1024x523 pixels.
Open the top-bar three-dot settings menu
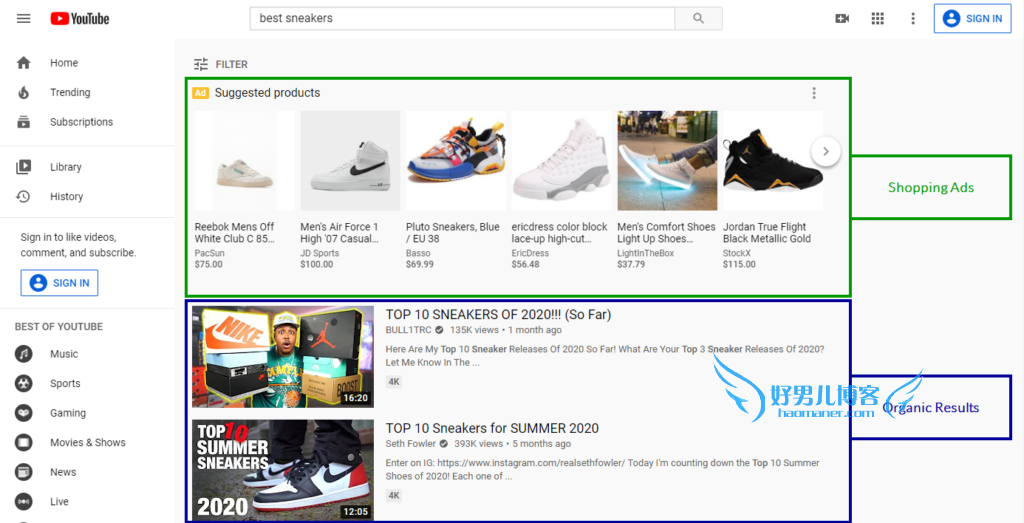[913, 18]
